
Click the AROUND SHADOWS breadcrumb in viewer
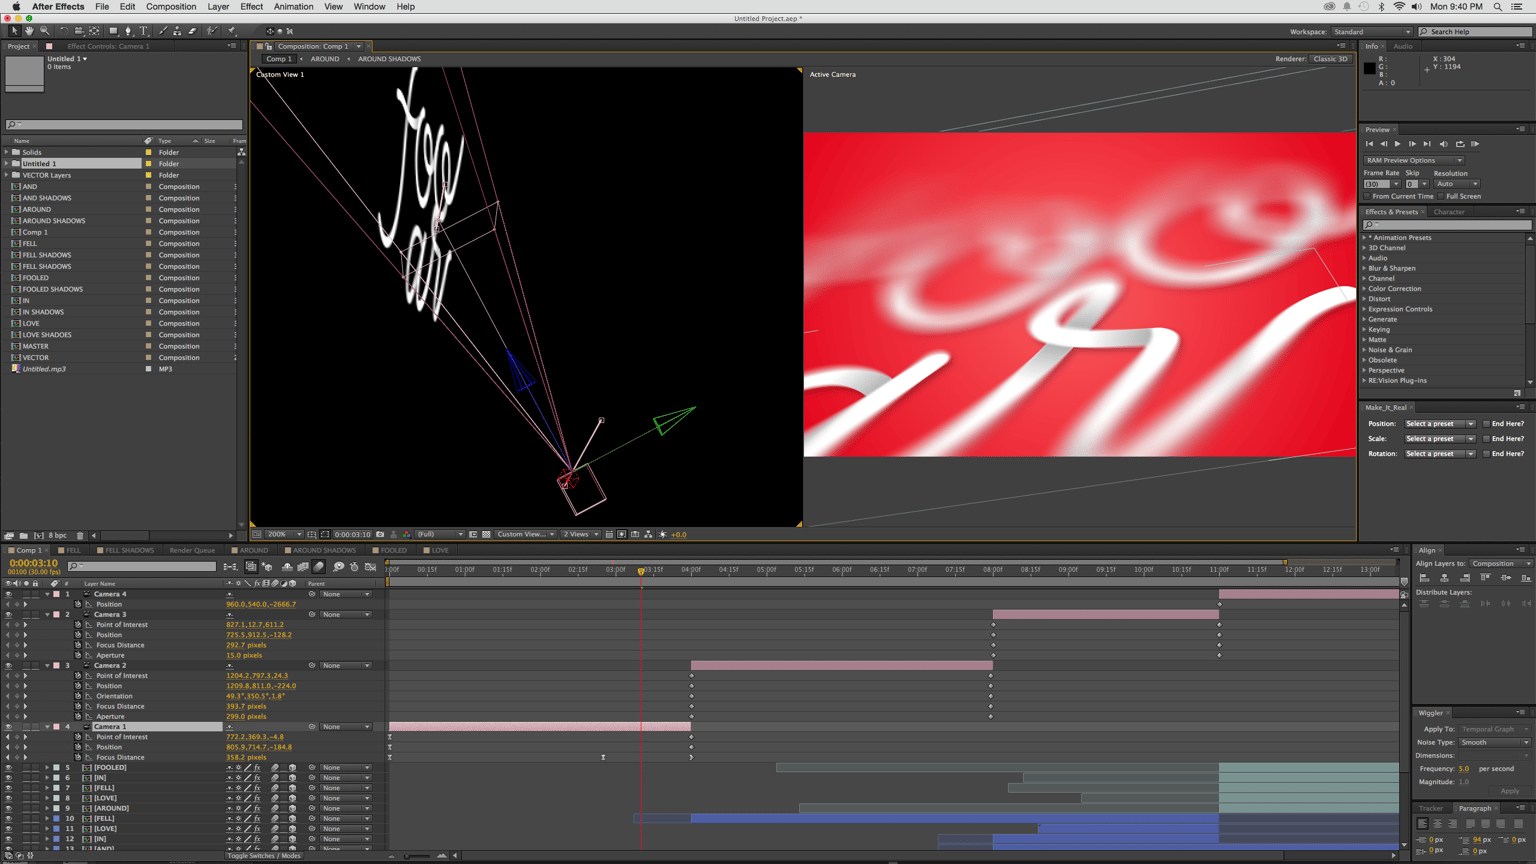389,59
